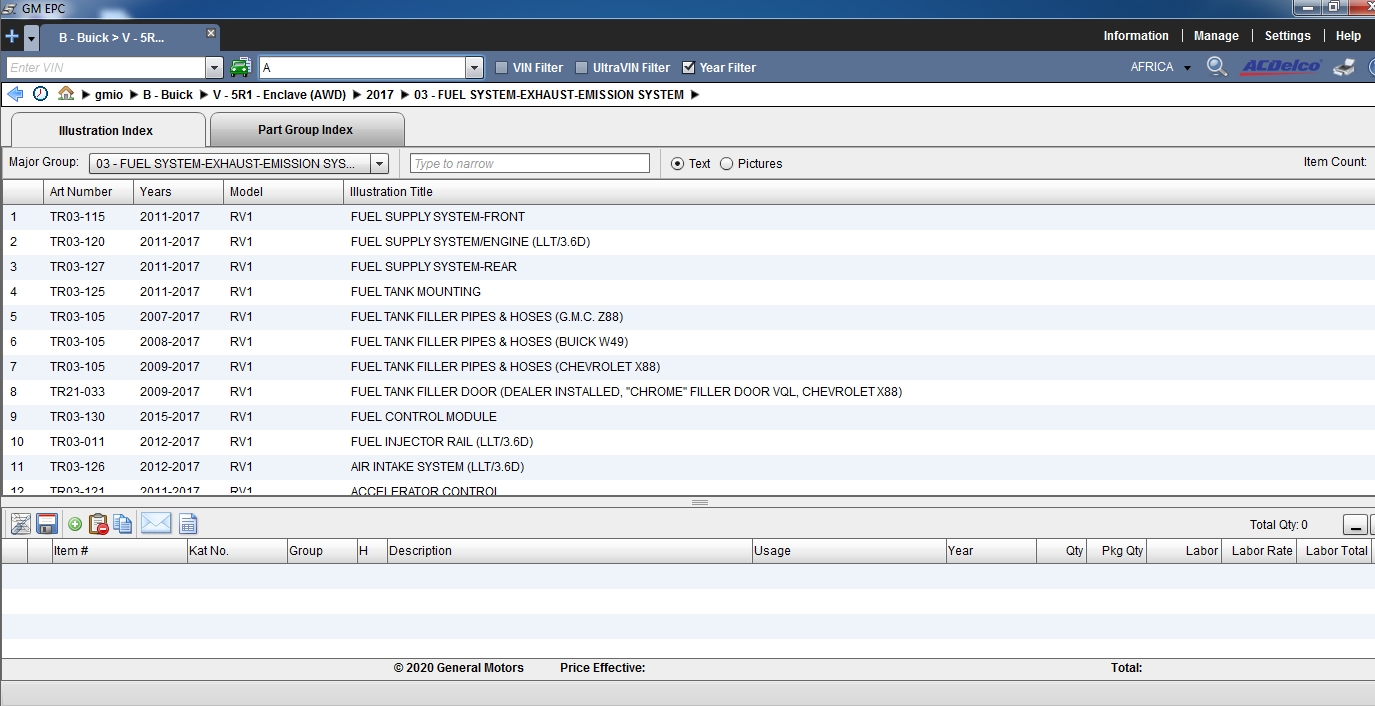The width and height of the screenshot is (1375, 706).
Task: Expand the arrow after FUEL SYSTEM breadcrumb
Action: 695,95
